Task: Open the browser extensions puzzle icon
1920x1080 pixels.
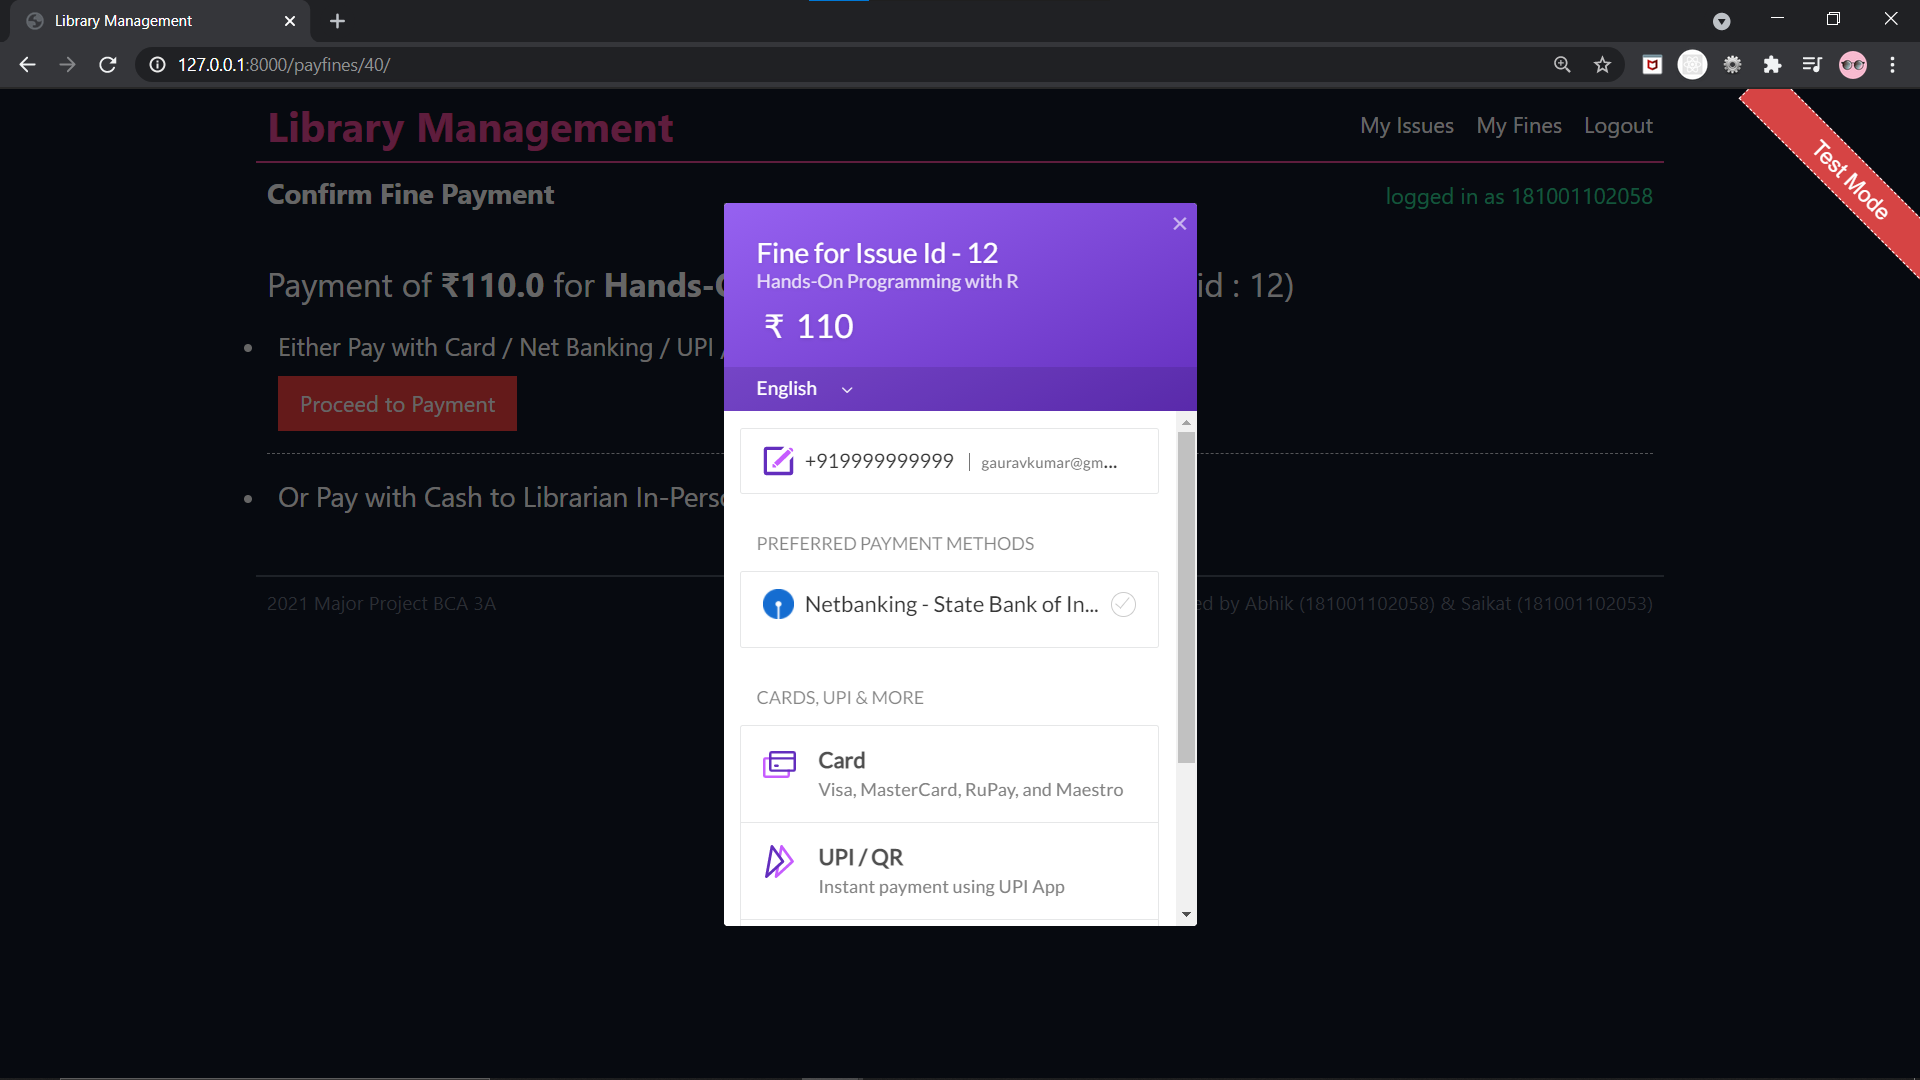Action: coord(1772,65)
